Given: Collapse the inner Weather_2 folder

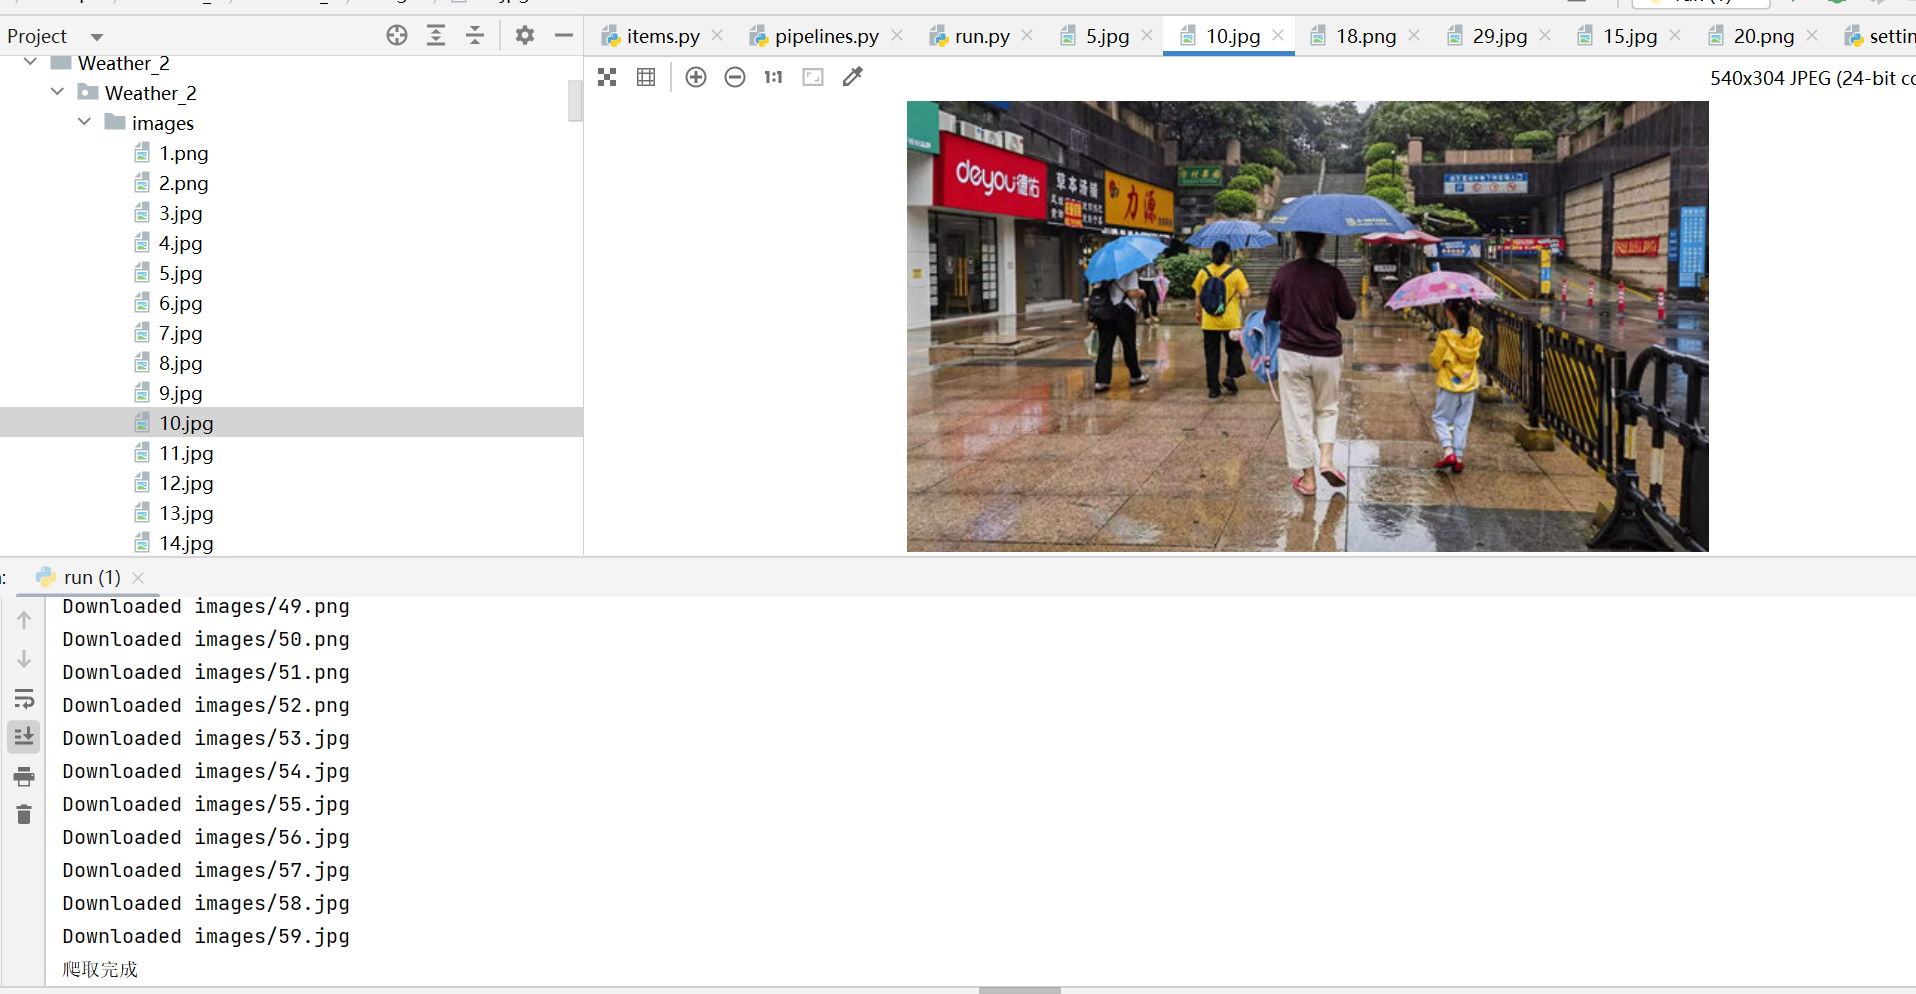Looking at the screenshot, I should [x=58, y=92].
